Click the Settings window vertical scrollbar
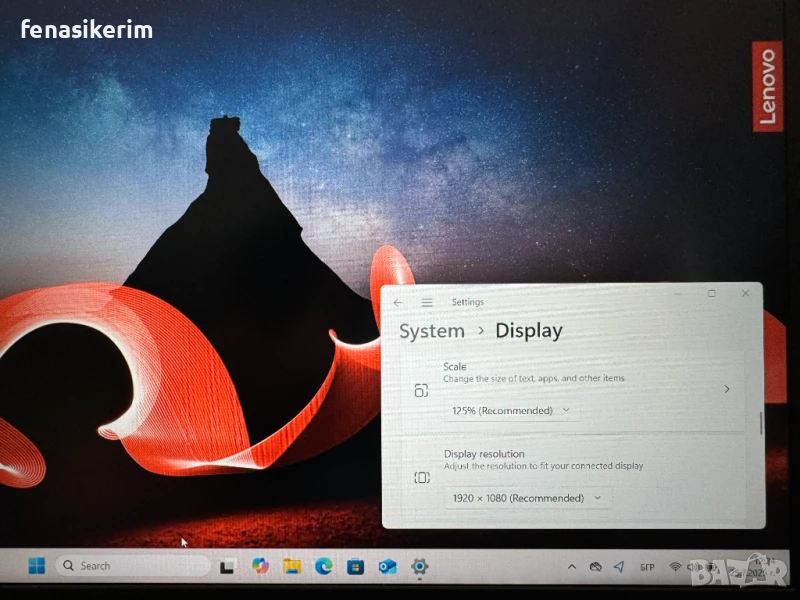This screenshot has height=600, width=800. pos(761,422)
